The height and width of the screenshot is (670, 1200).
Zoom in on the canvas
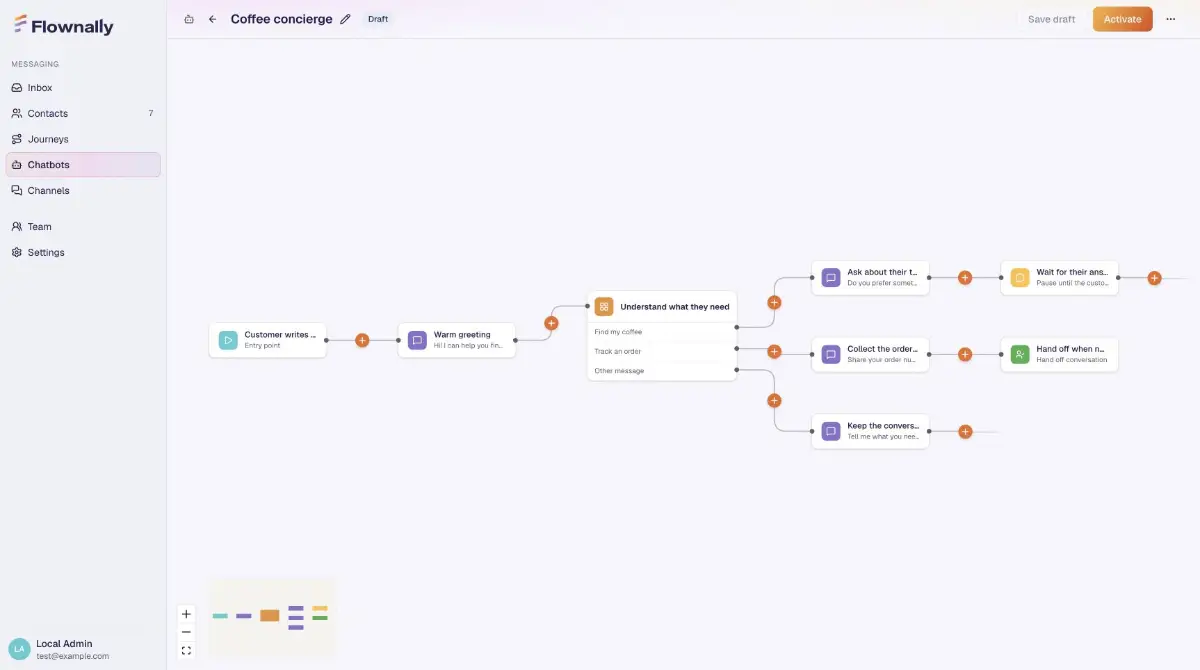tap(186, 614)
